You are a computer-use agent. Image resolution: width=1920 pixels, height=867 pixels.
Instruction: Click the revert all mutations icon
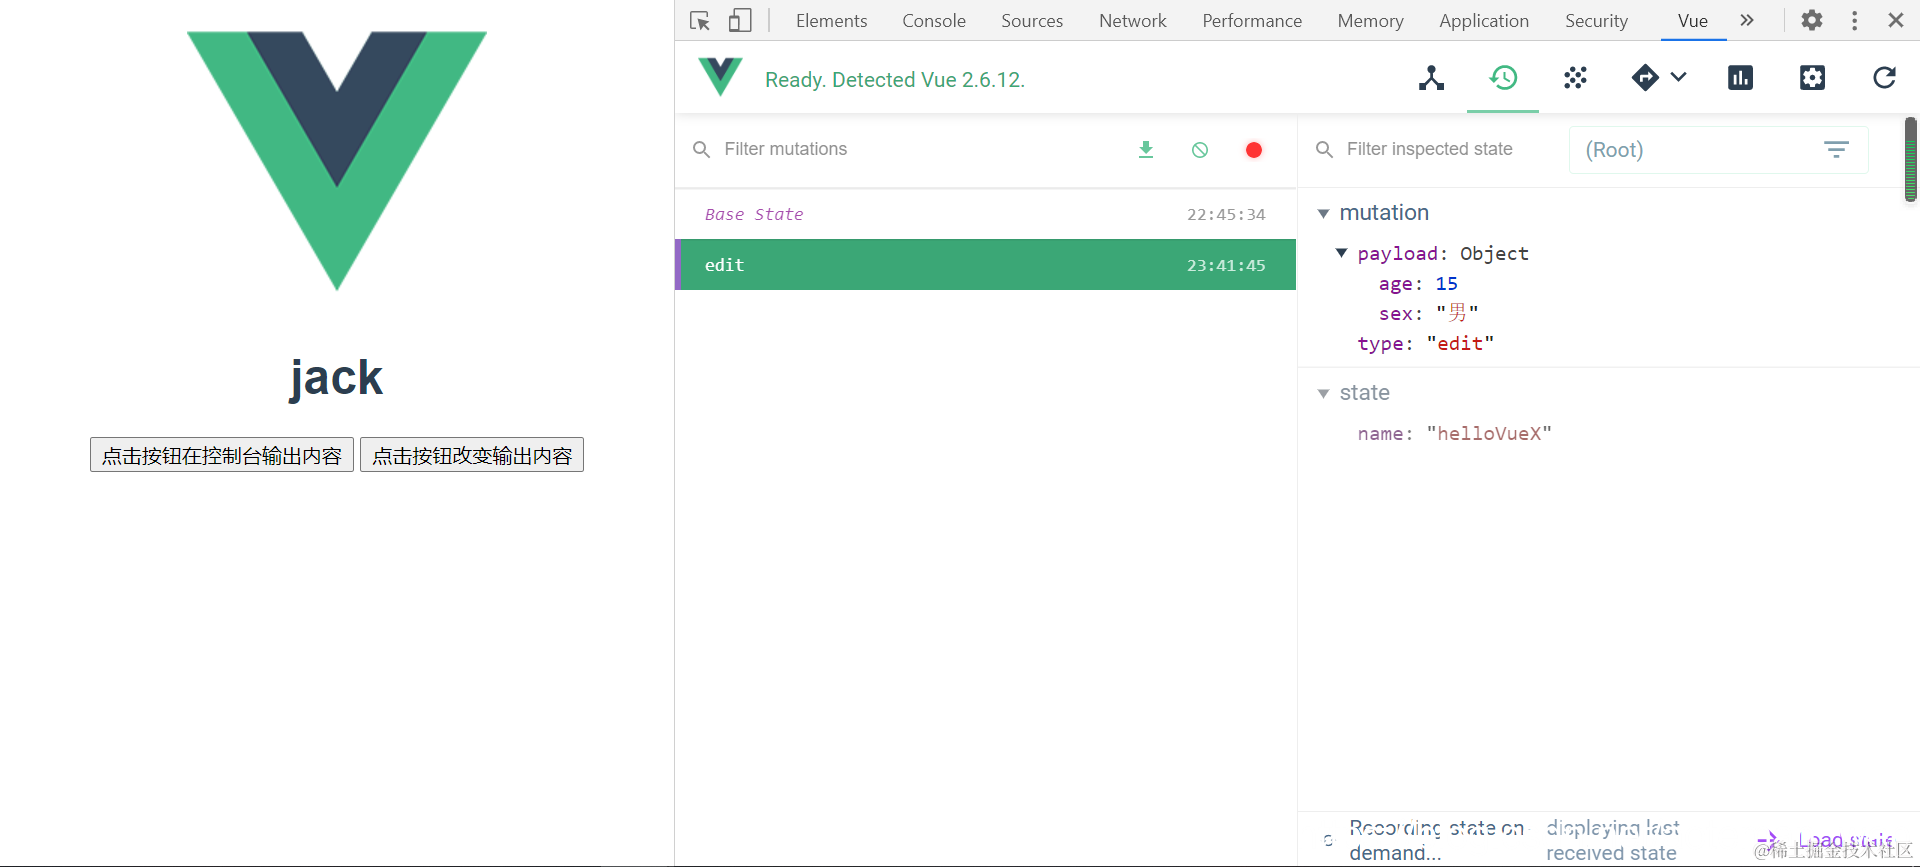click(x=1200, y=149)
